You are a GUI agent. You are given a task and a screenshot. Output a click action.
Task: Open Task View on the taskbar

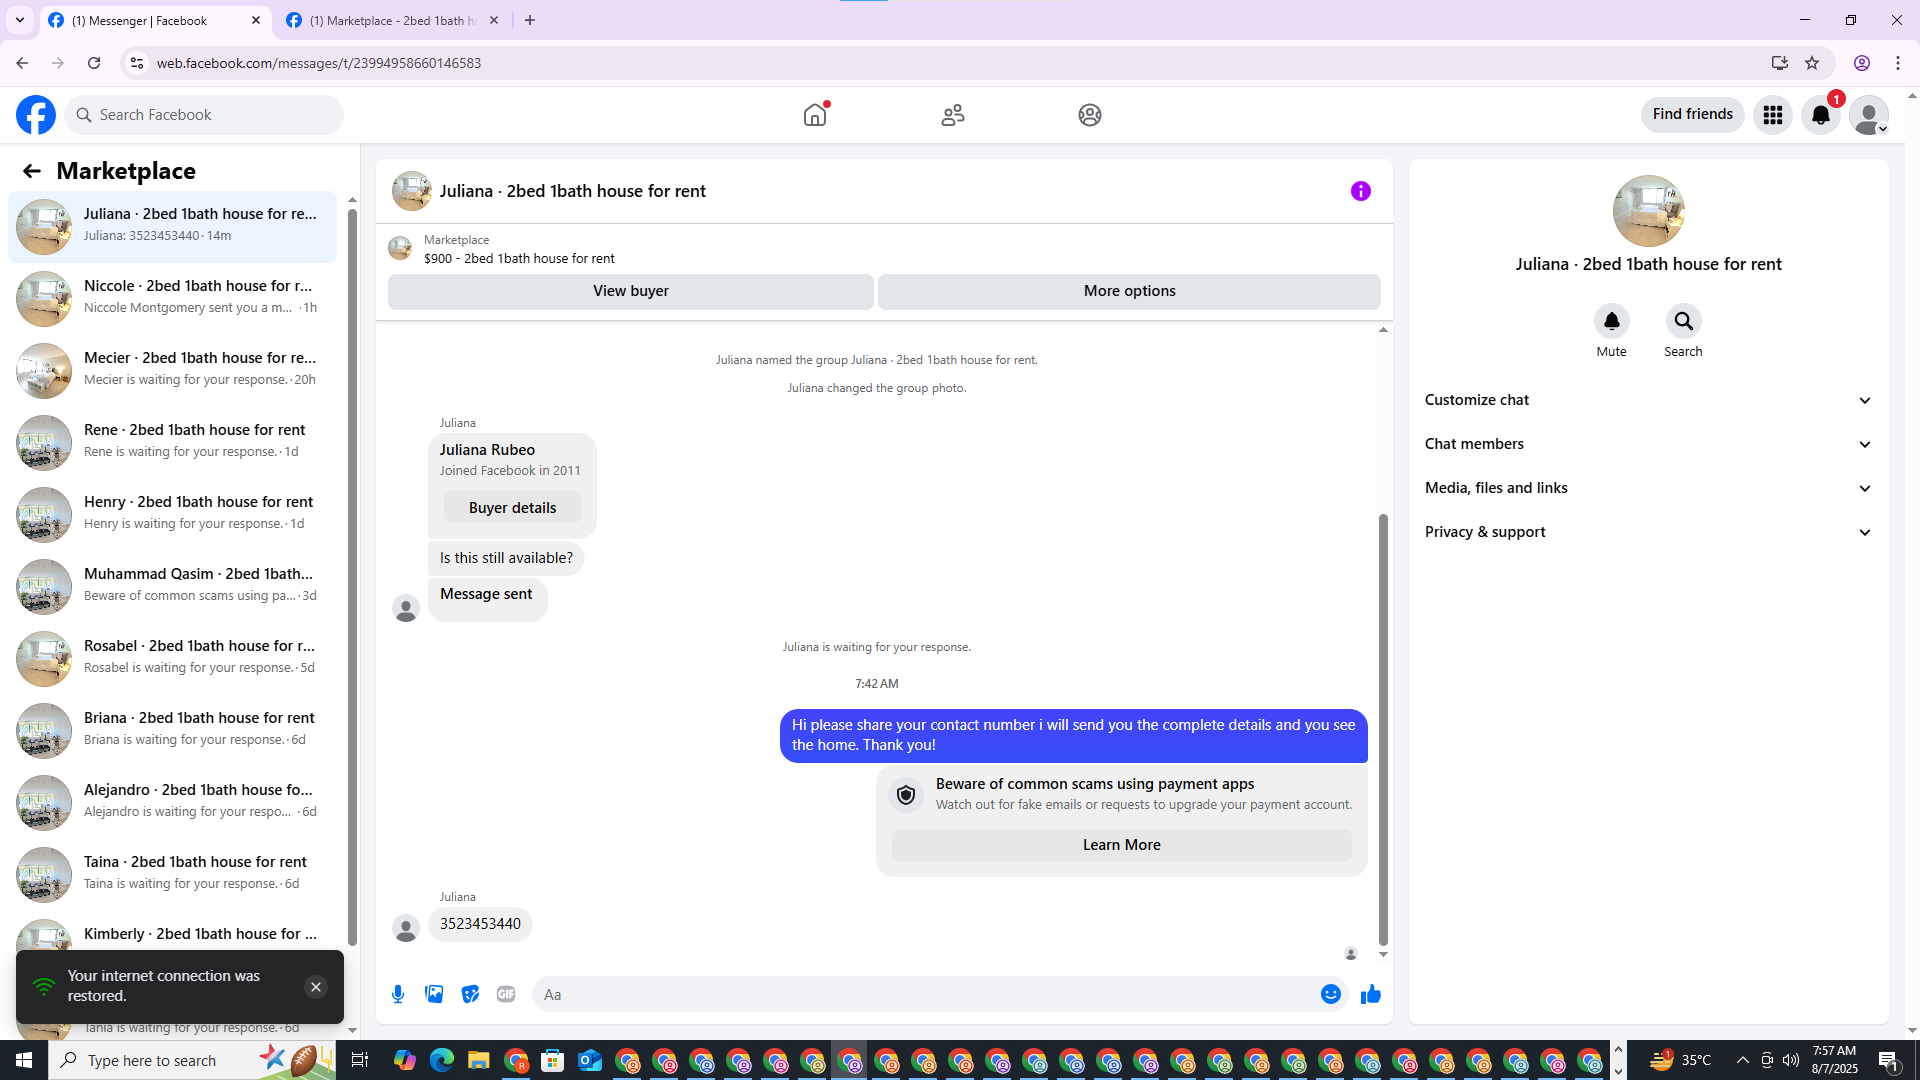[360, 1060]
